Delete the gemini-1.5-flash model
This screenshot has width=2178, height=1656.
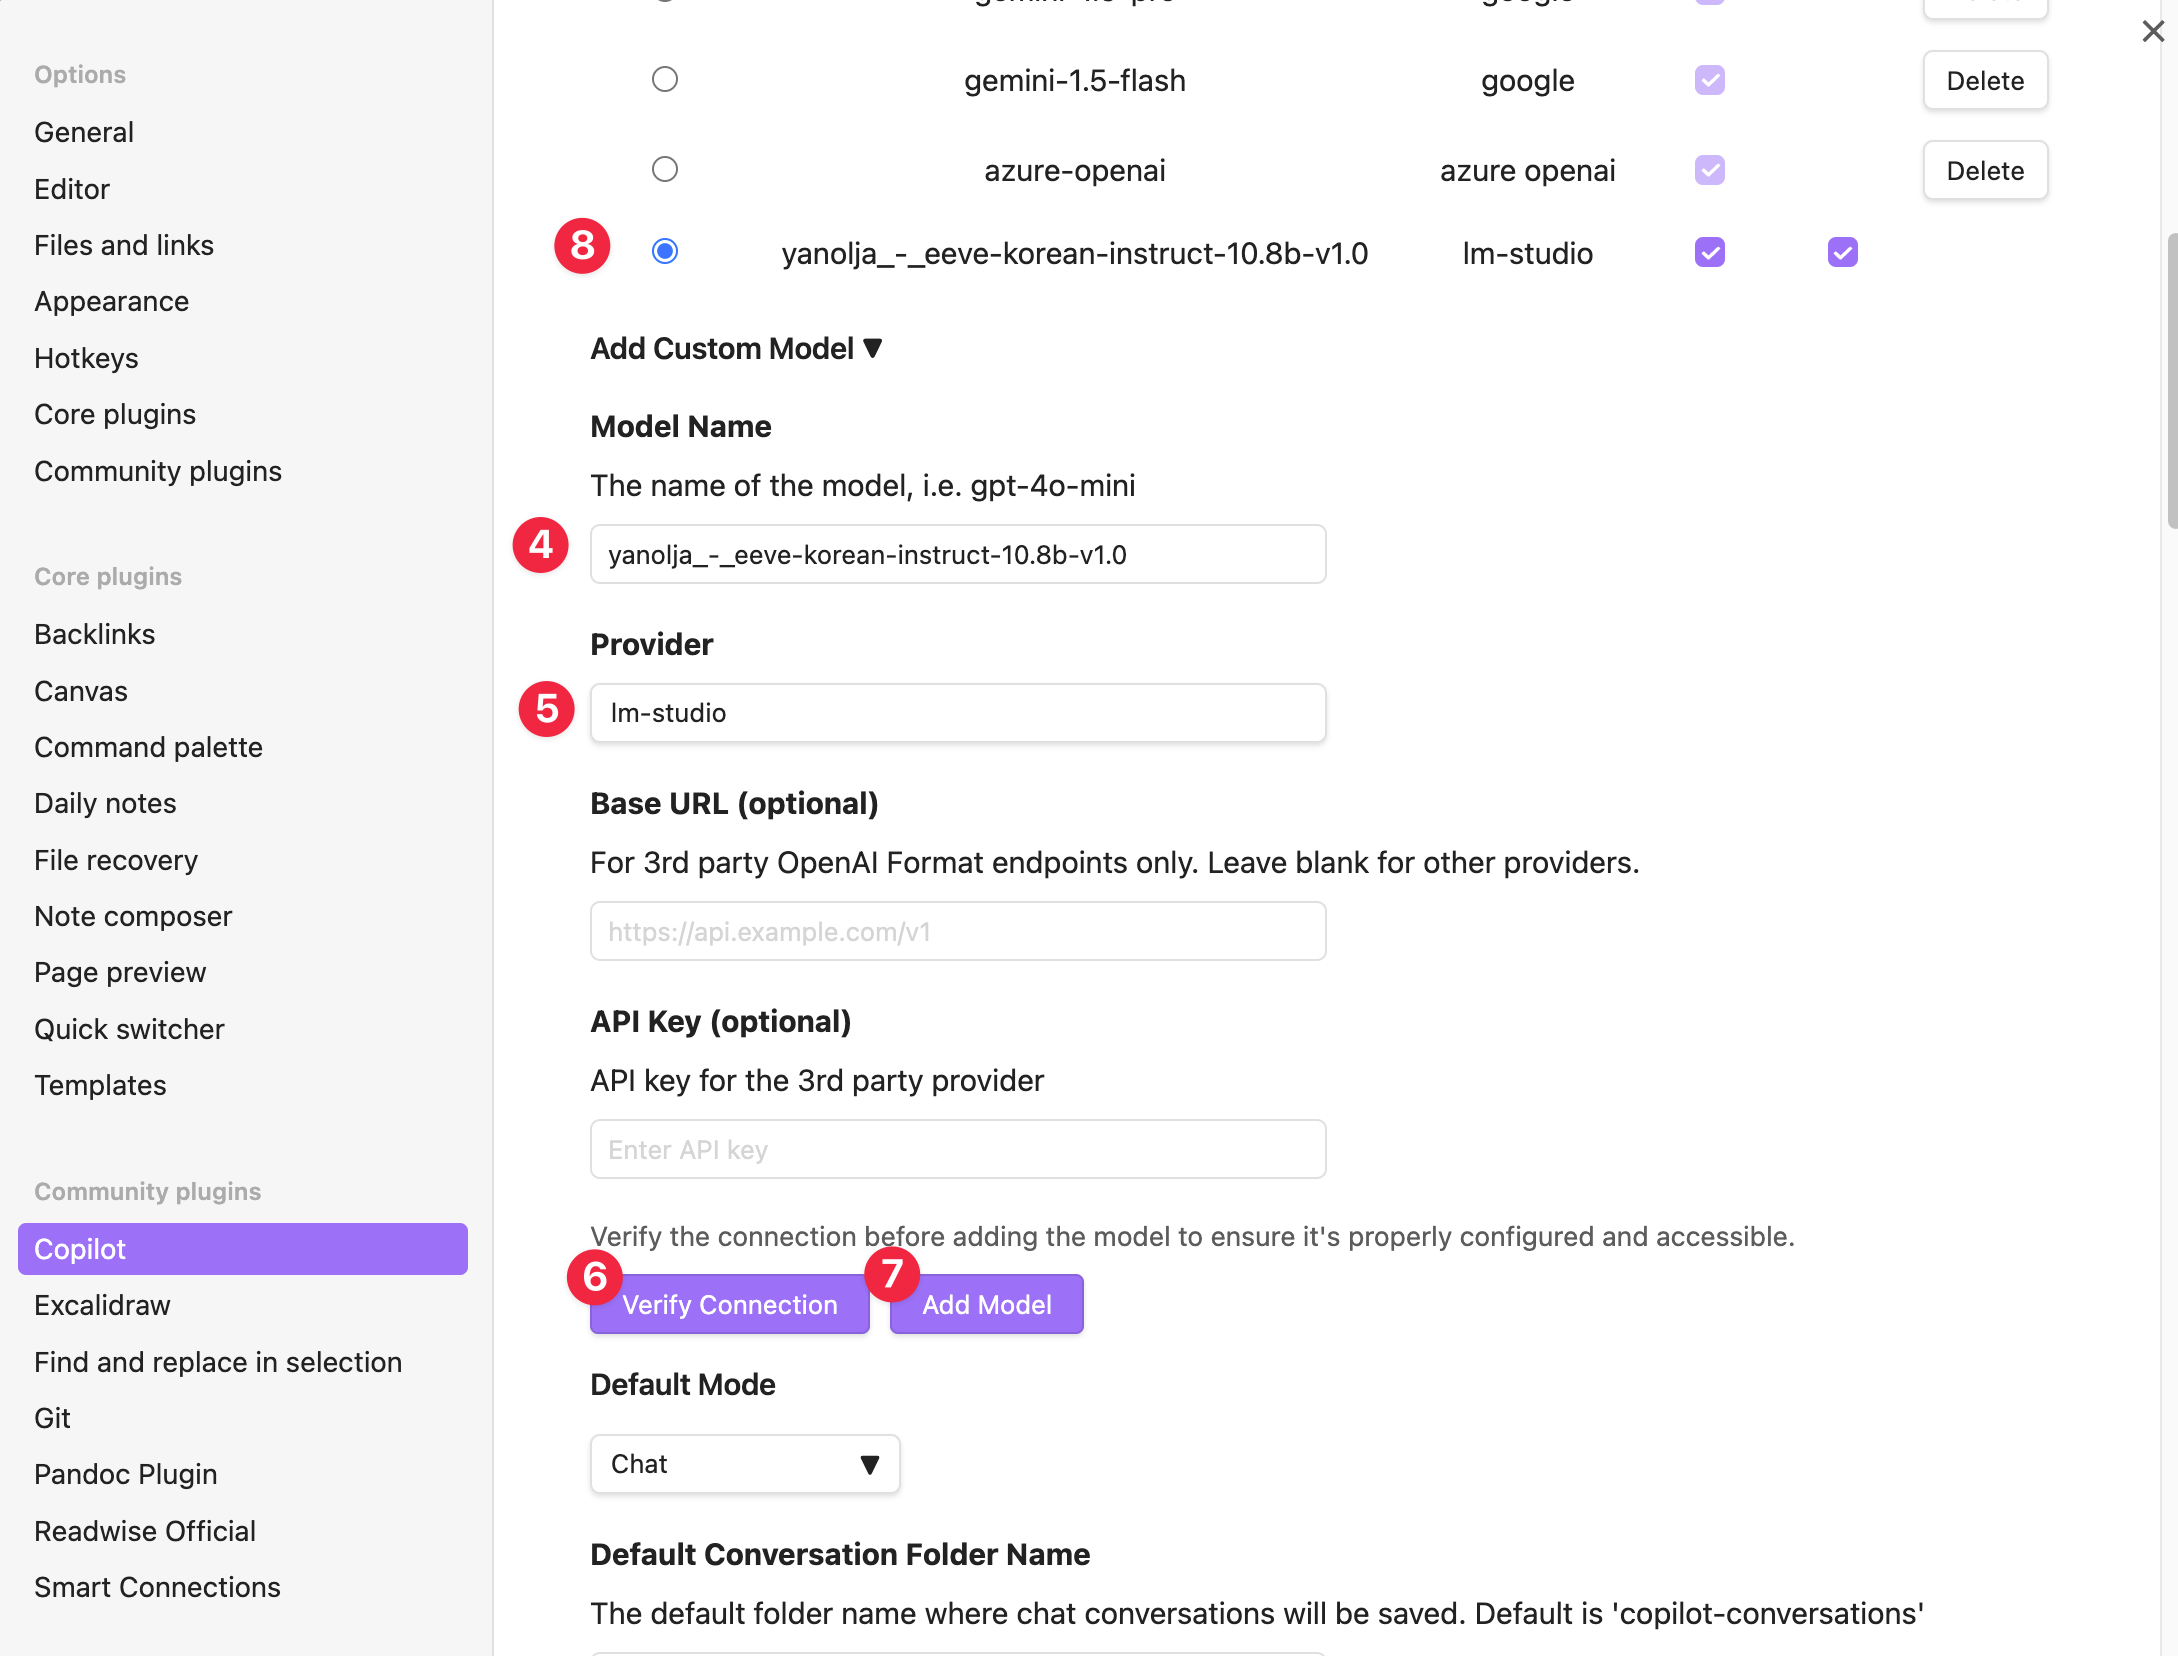[x=1984, y=81]
